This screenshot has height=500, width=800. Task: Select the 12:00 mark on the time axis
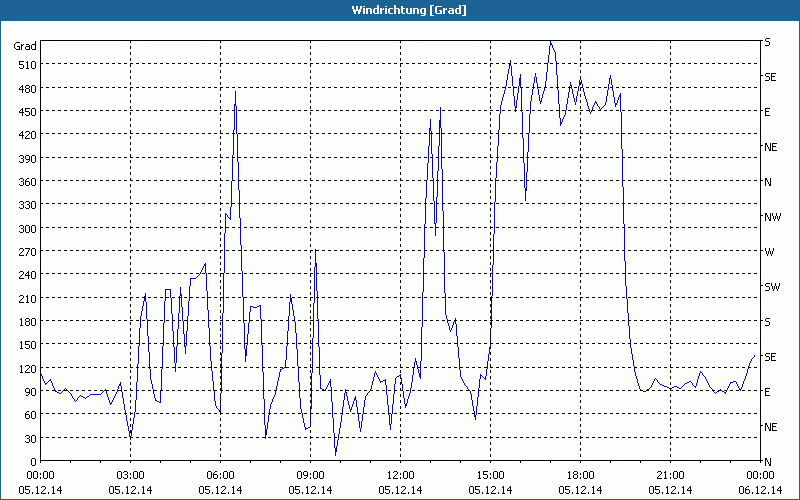pyautogui.click(x=400, y=475)
